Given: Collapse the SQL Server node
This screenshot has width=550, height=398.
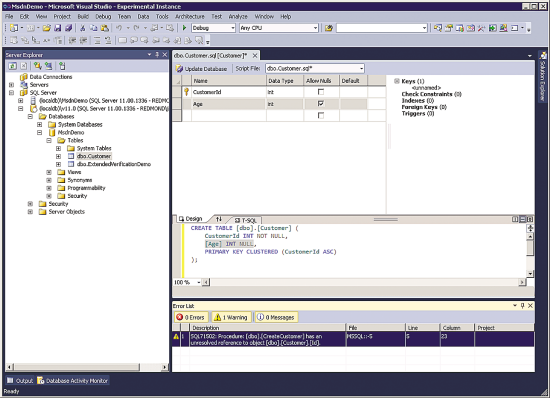Looking at the screenshot, I should coord(11,93).
